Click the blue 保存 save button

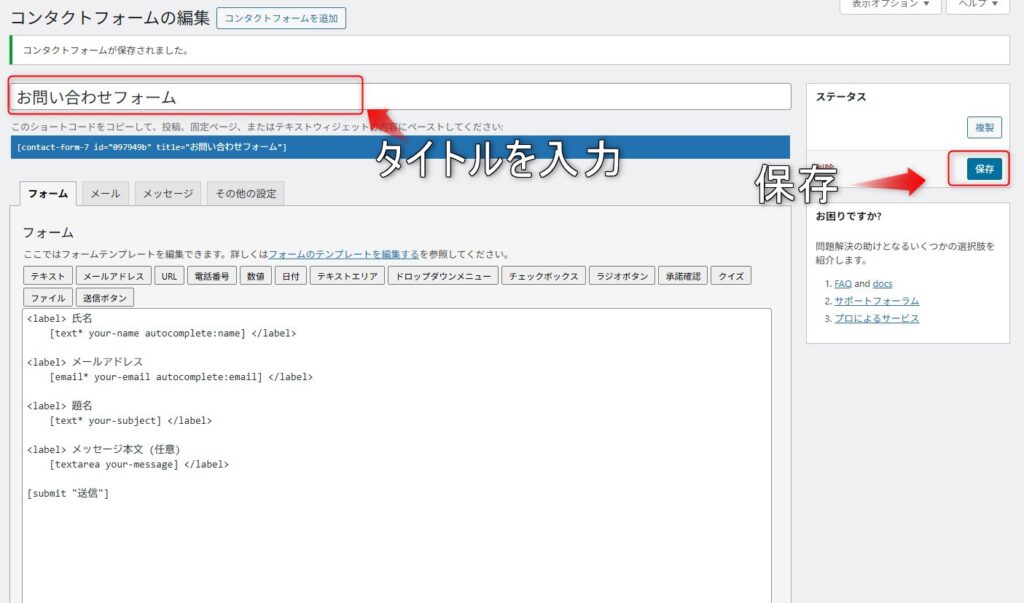pos(985,169)
